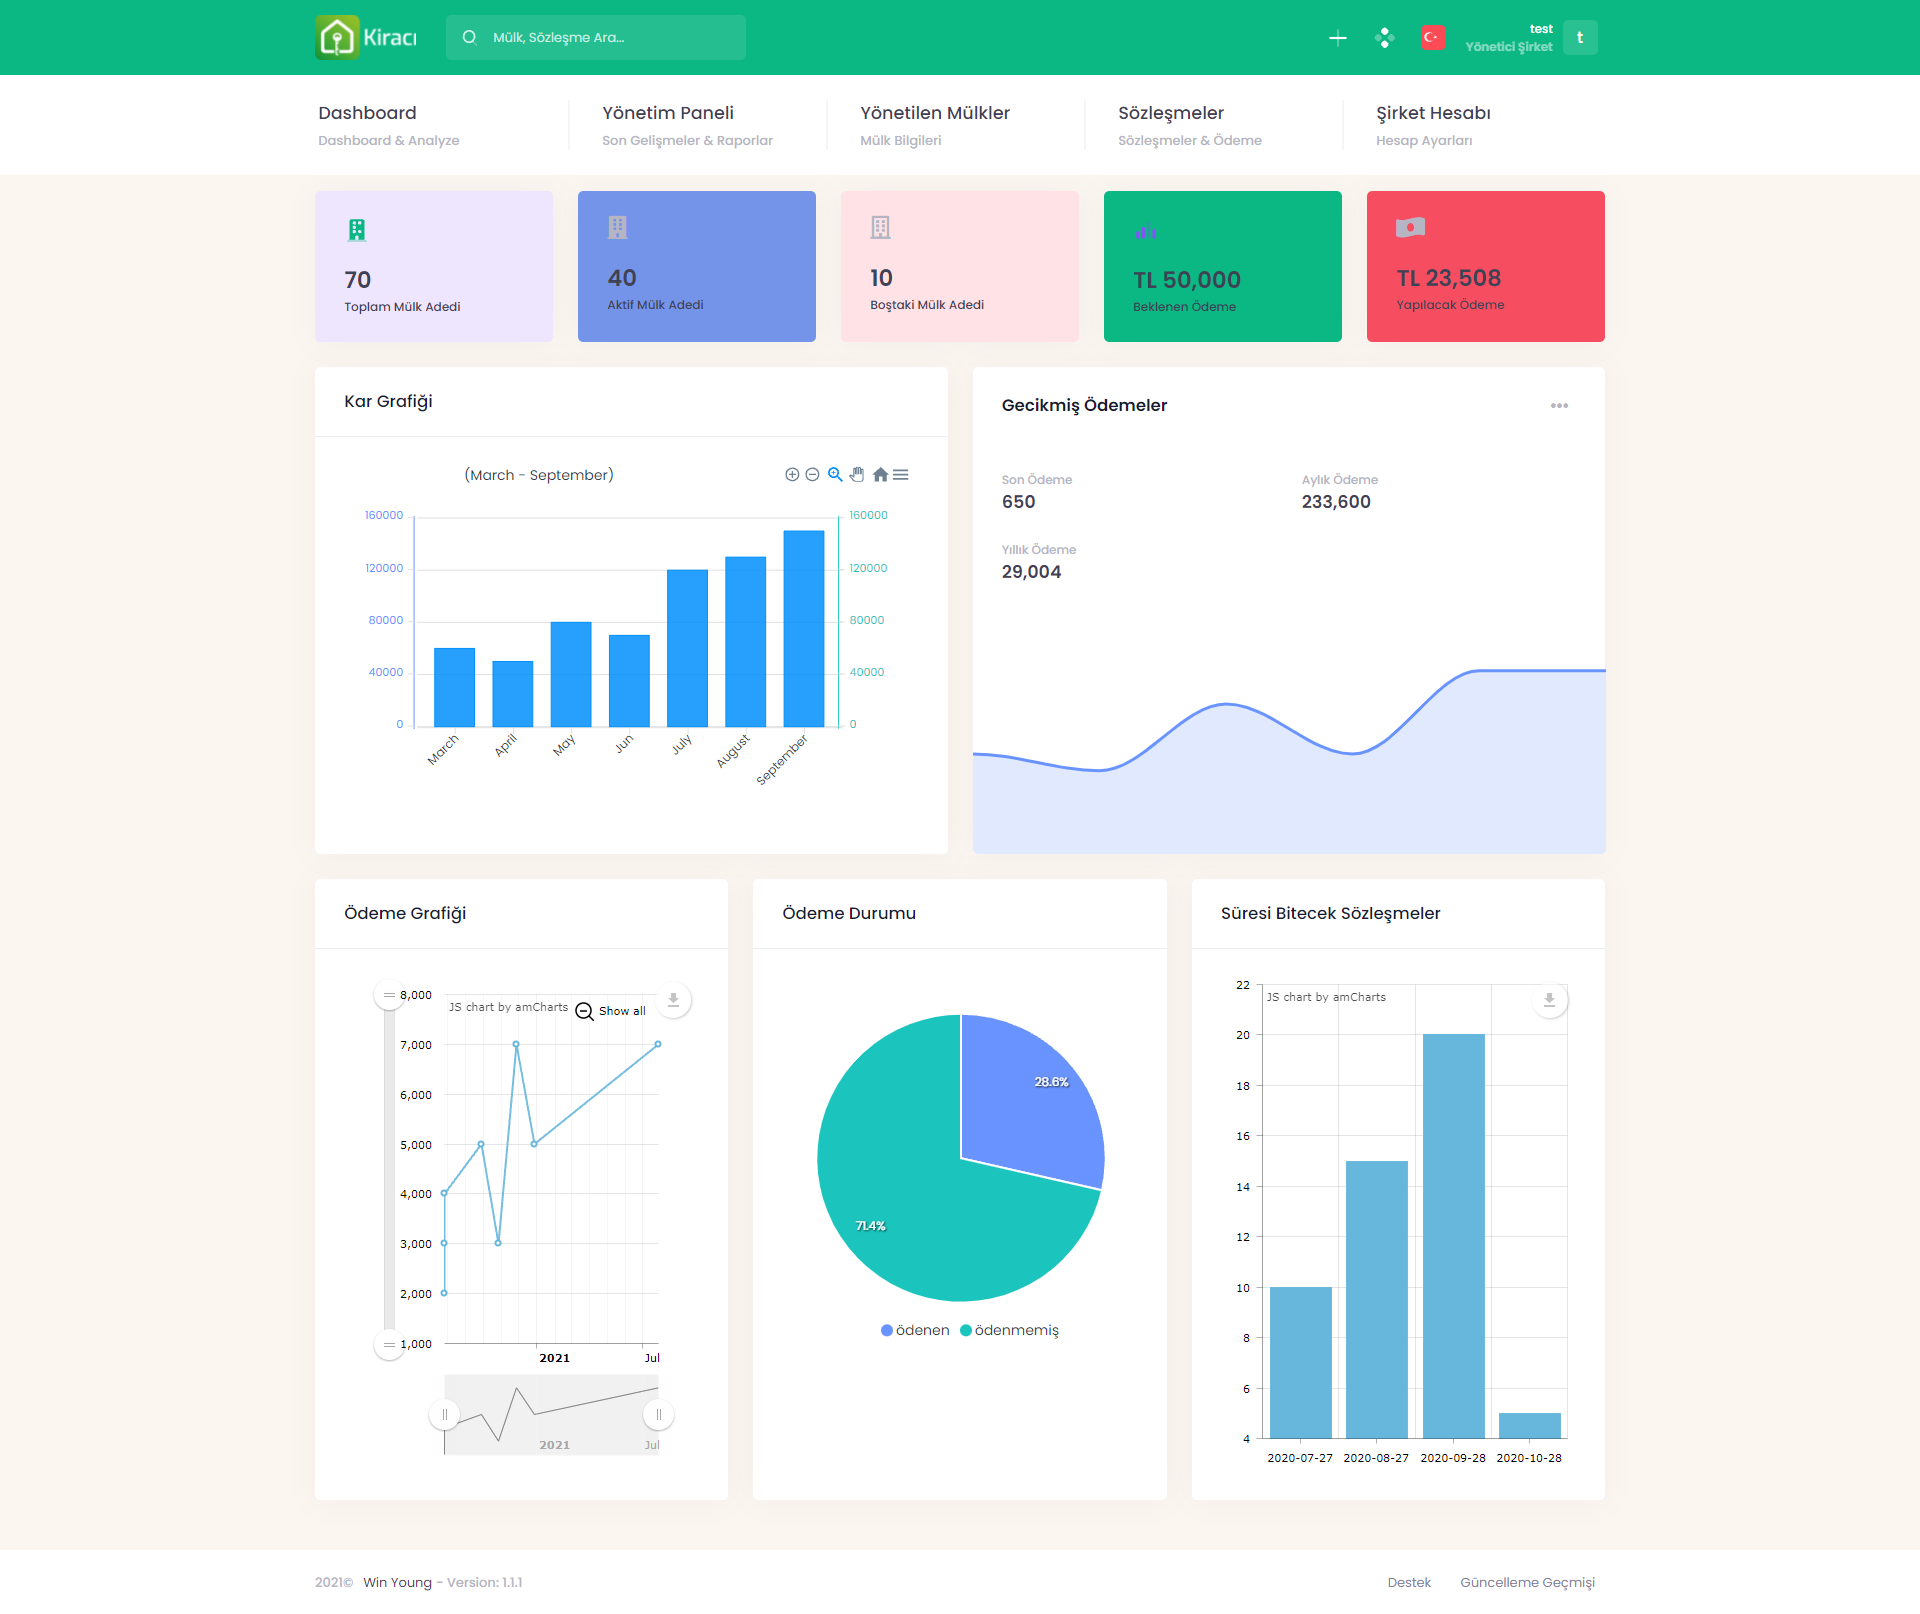This screenshot has height=1614, width=1920.
Task: Open the Kar Grafiği hamburger export menu
Action: pos(901,475)
